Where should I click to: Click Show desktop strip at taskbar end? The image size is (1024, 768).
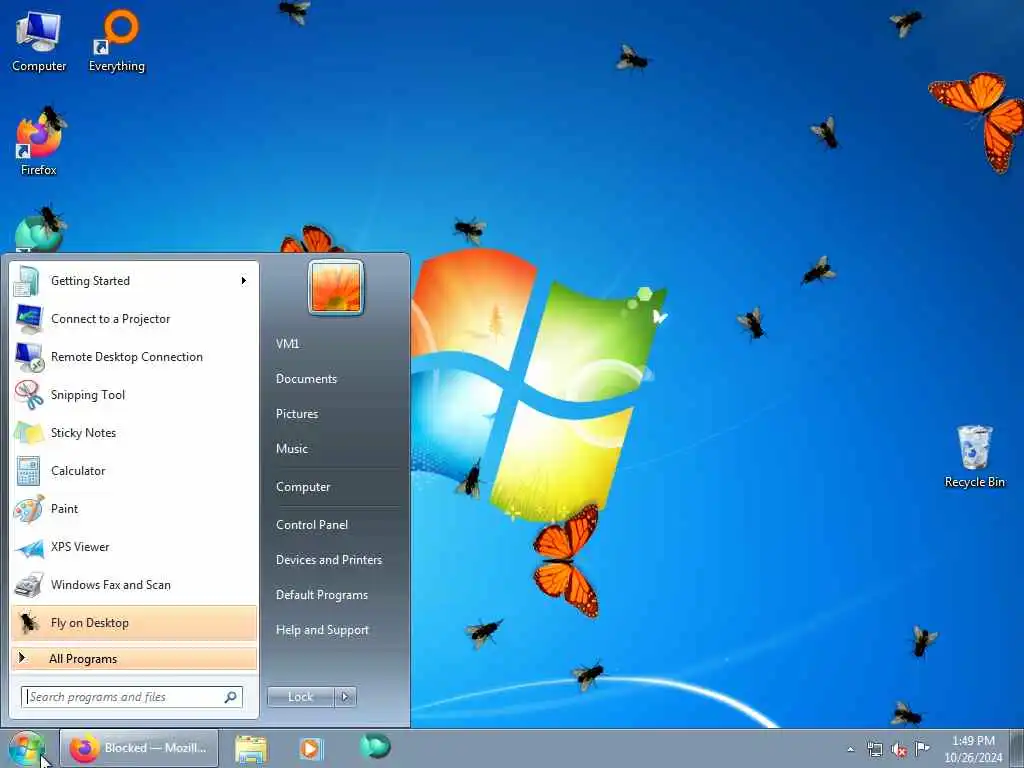1018,748
